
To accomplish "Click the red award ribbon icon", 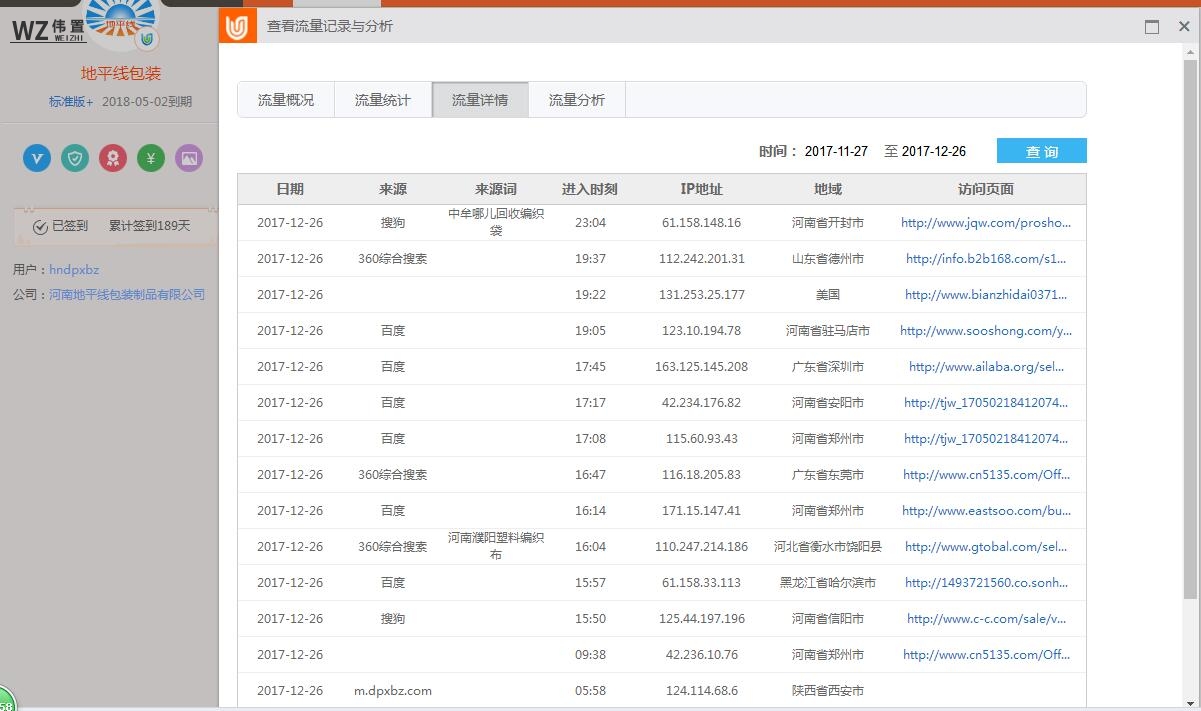I will coord(113,158).
